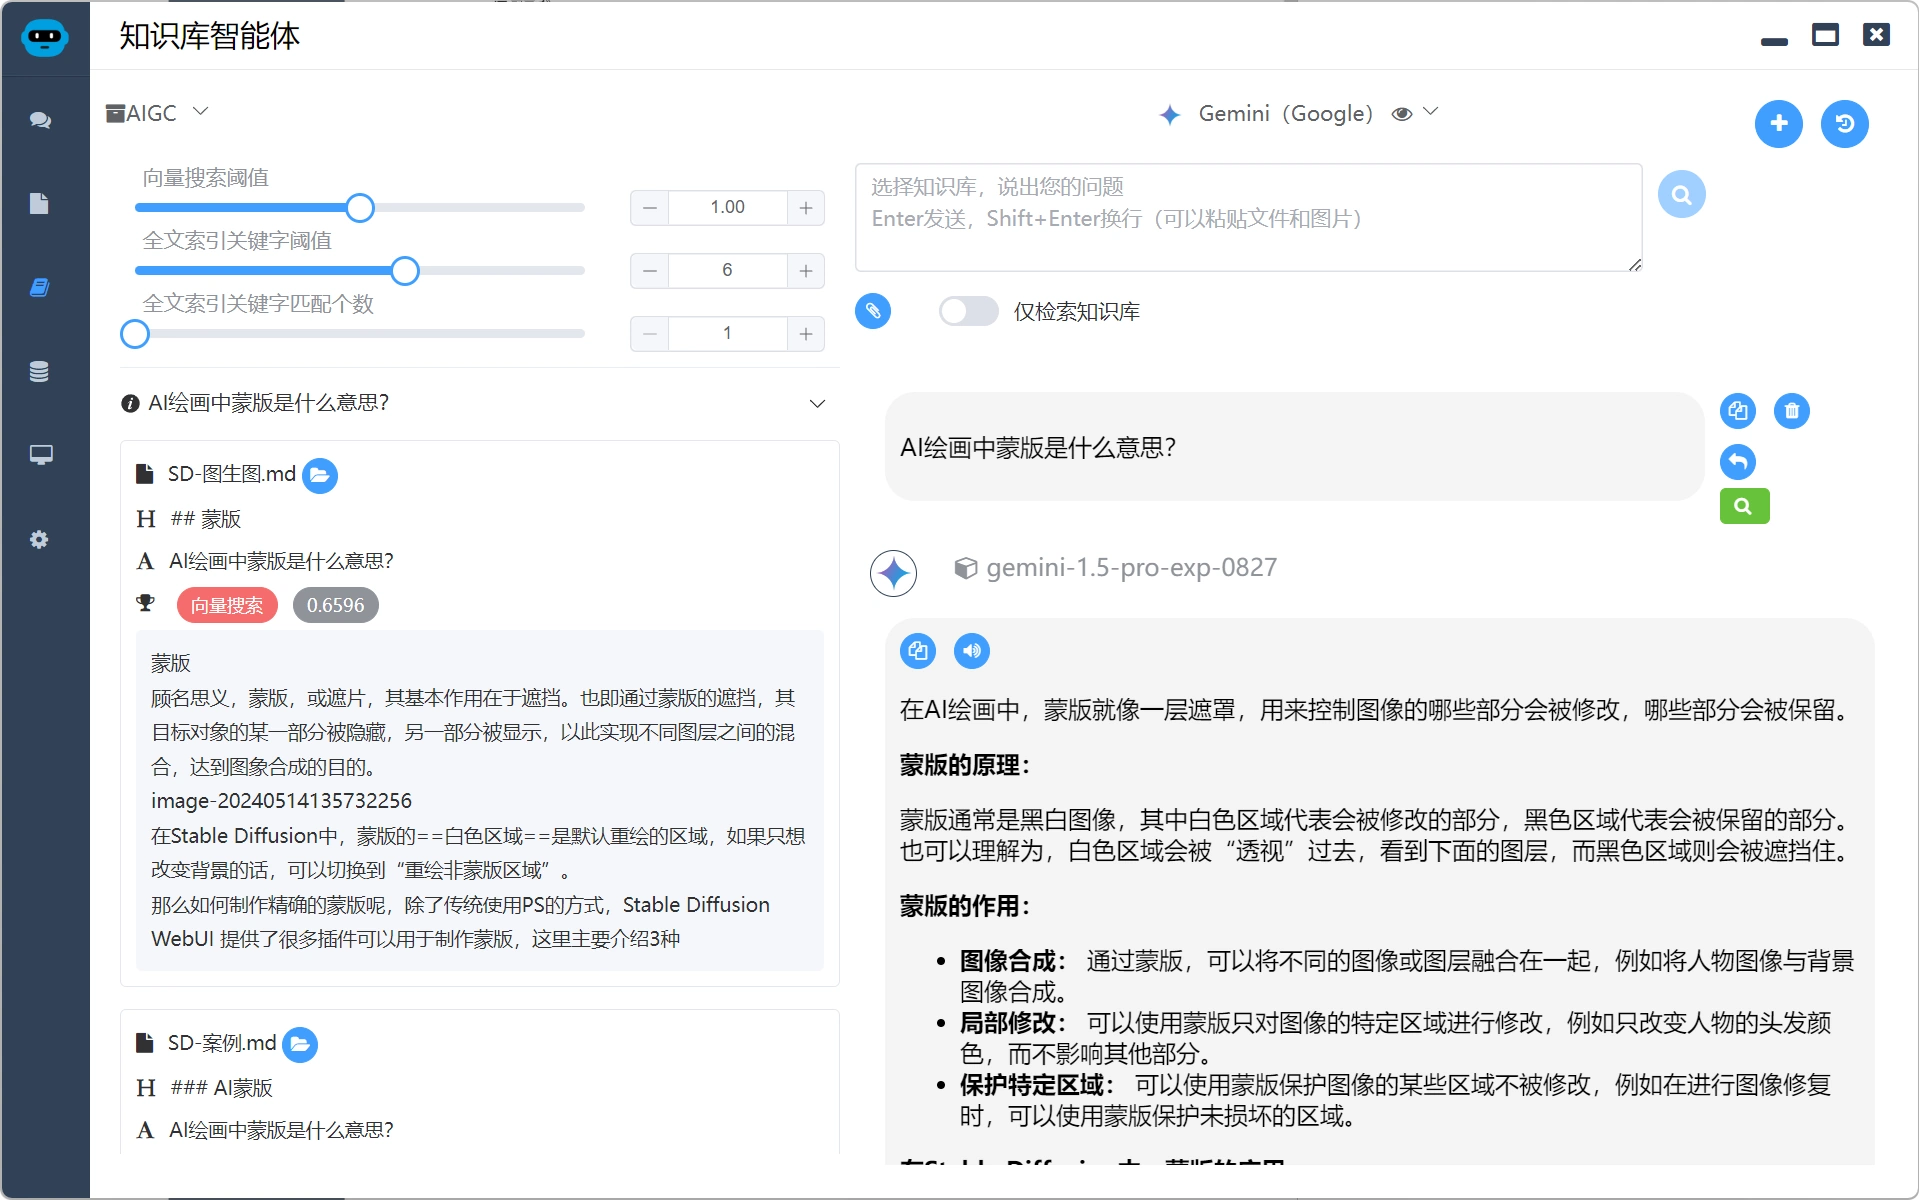Click the Gemini avatar icon

(x=893, y=574)
